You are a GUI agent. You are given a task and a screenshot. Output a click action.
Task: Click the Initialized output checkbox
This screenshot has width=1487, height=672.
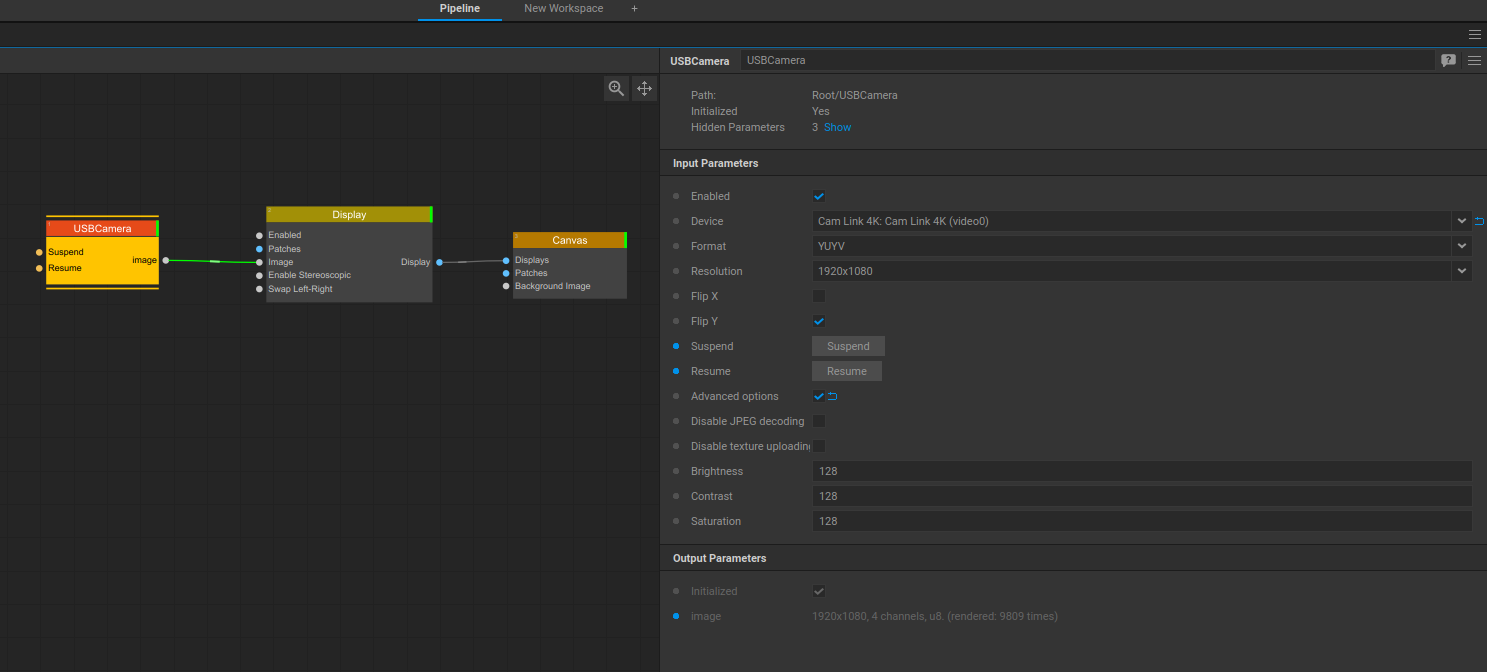click(x=819, y=591)
